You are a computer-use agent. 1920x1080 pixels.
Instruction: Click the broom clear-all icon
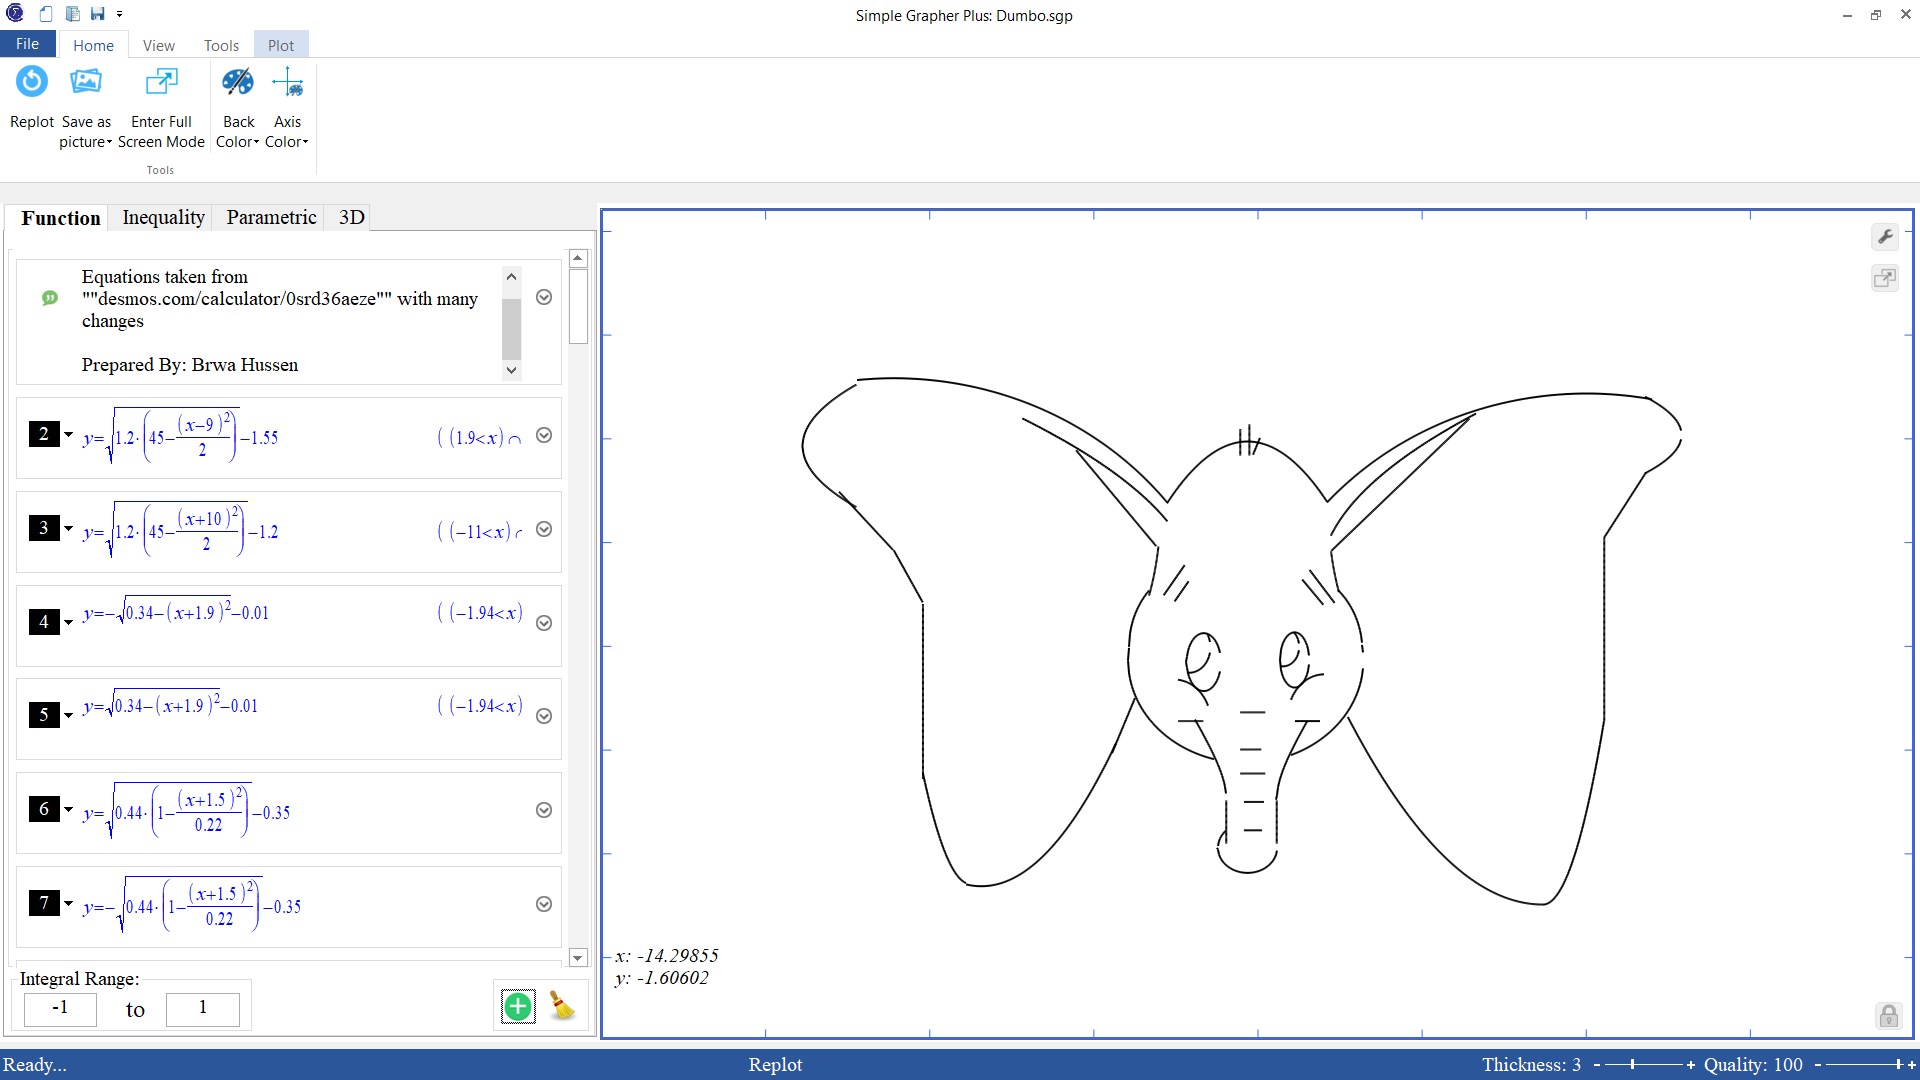click(x=563, y=1006)
